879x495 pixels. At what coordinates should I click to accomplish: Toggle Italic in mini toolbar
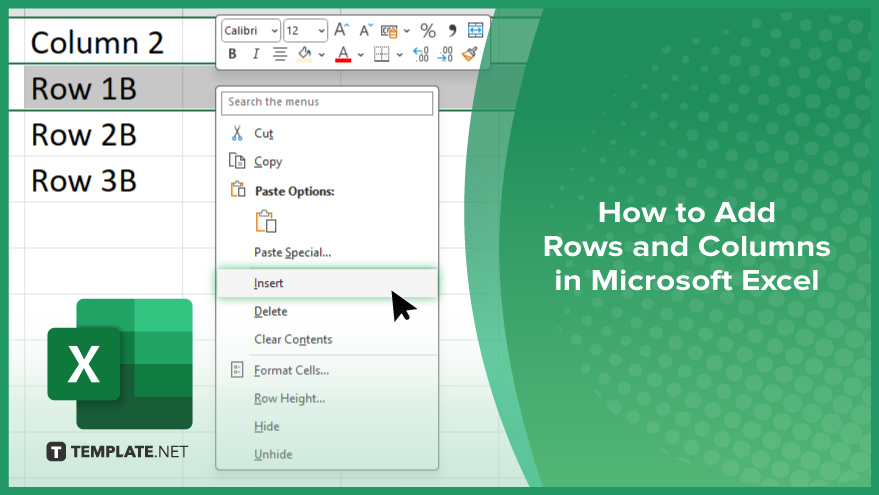click(256, 54)
